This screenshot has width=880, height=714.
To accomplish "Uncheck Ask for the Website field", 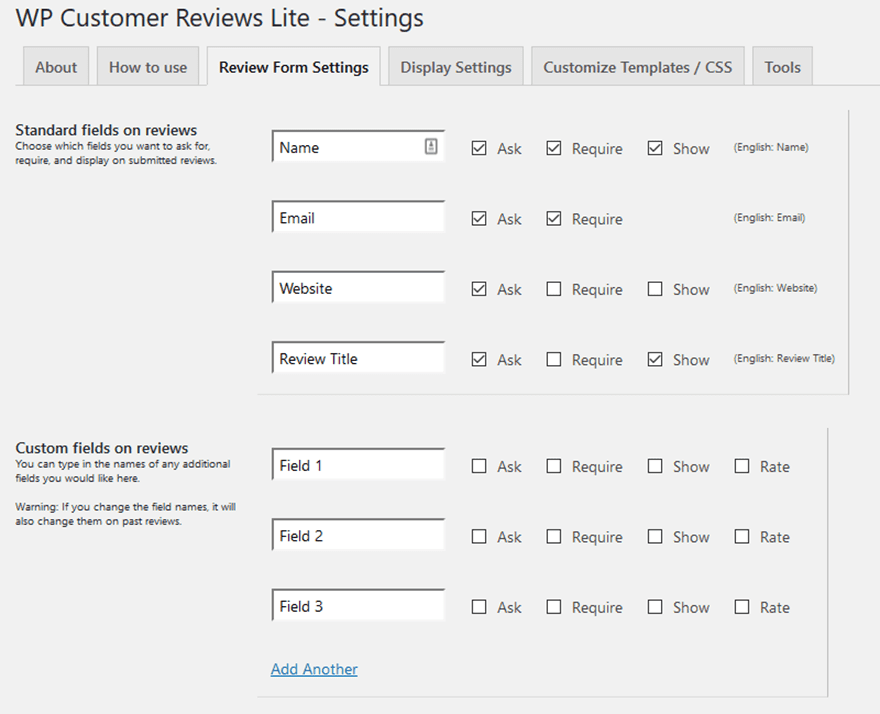I will 479,289.
